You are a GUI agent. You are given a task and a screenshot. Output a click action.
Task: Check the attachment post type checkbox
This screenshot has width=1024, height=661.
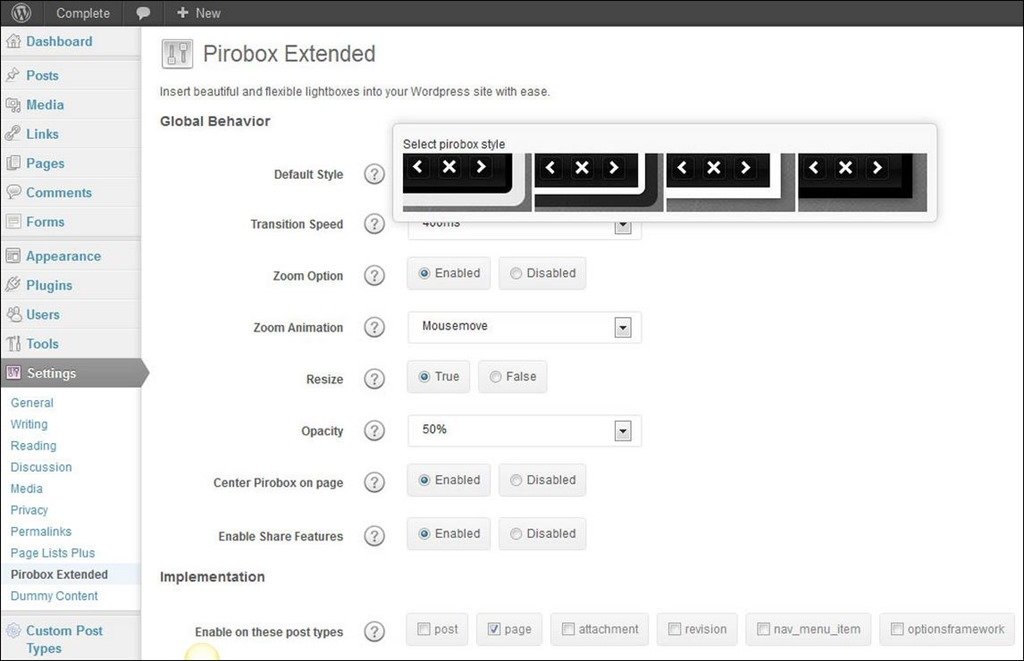pos(568,629)
